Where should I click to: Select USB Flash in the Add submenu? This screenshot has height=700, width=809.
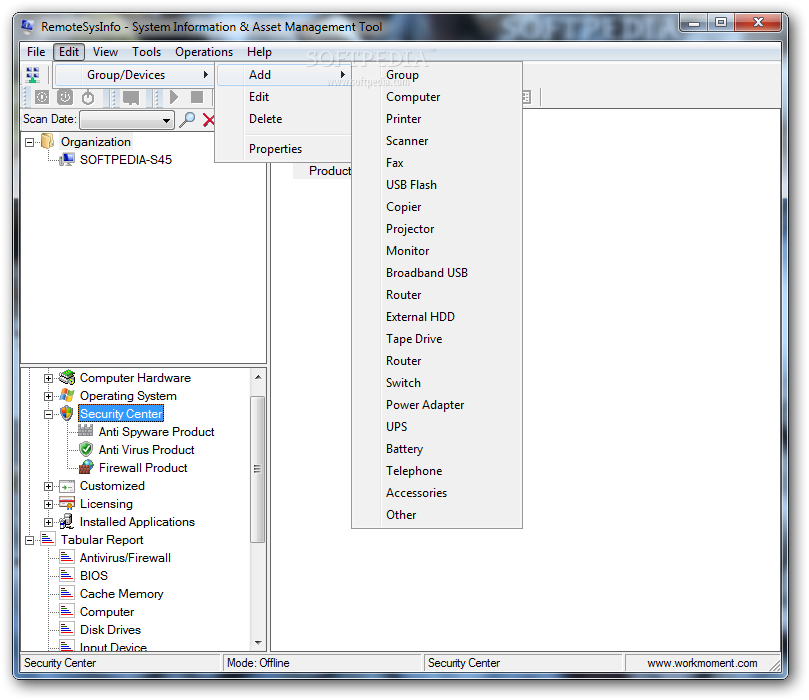pos(436,185)
